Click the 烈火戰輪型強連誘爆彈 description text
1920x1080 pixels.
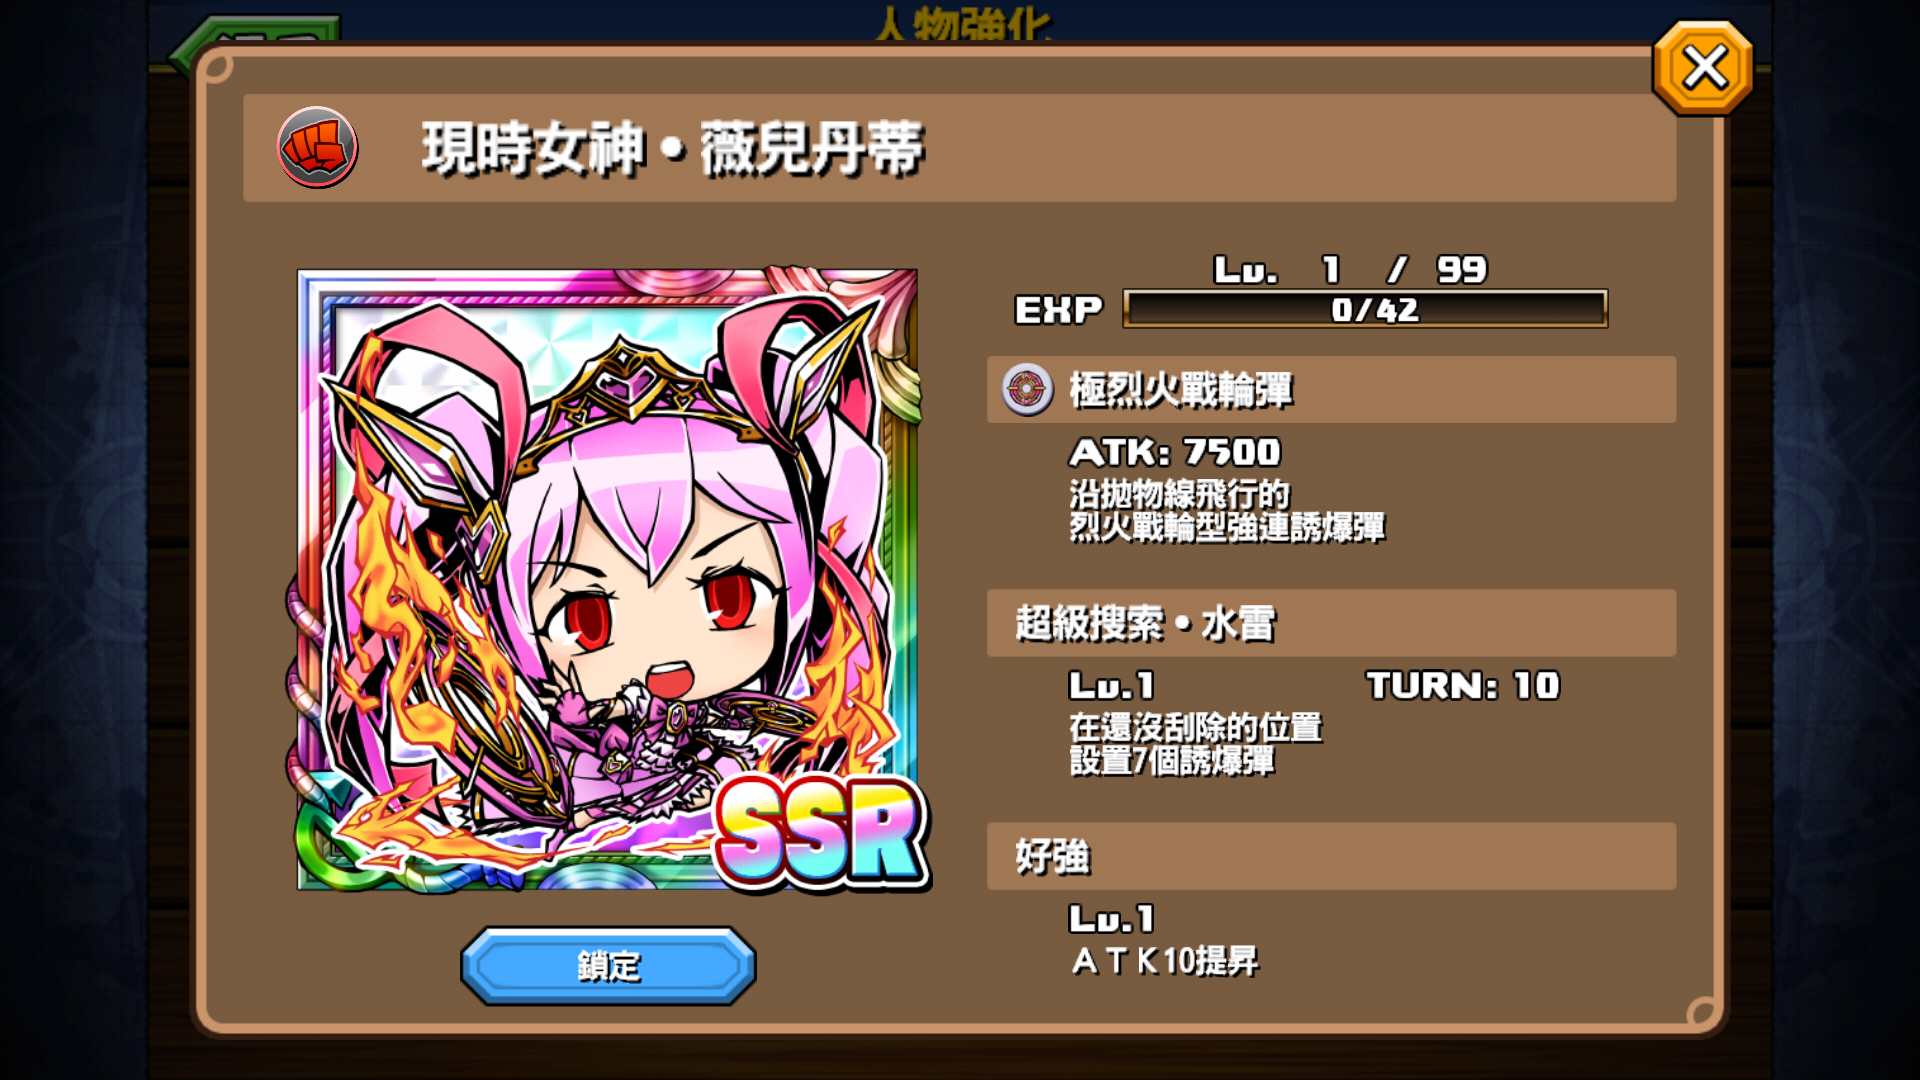tap(1227, 527)
